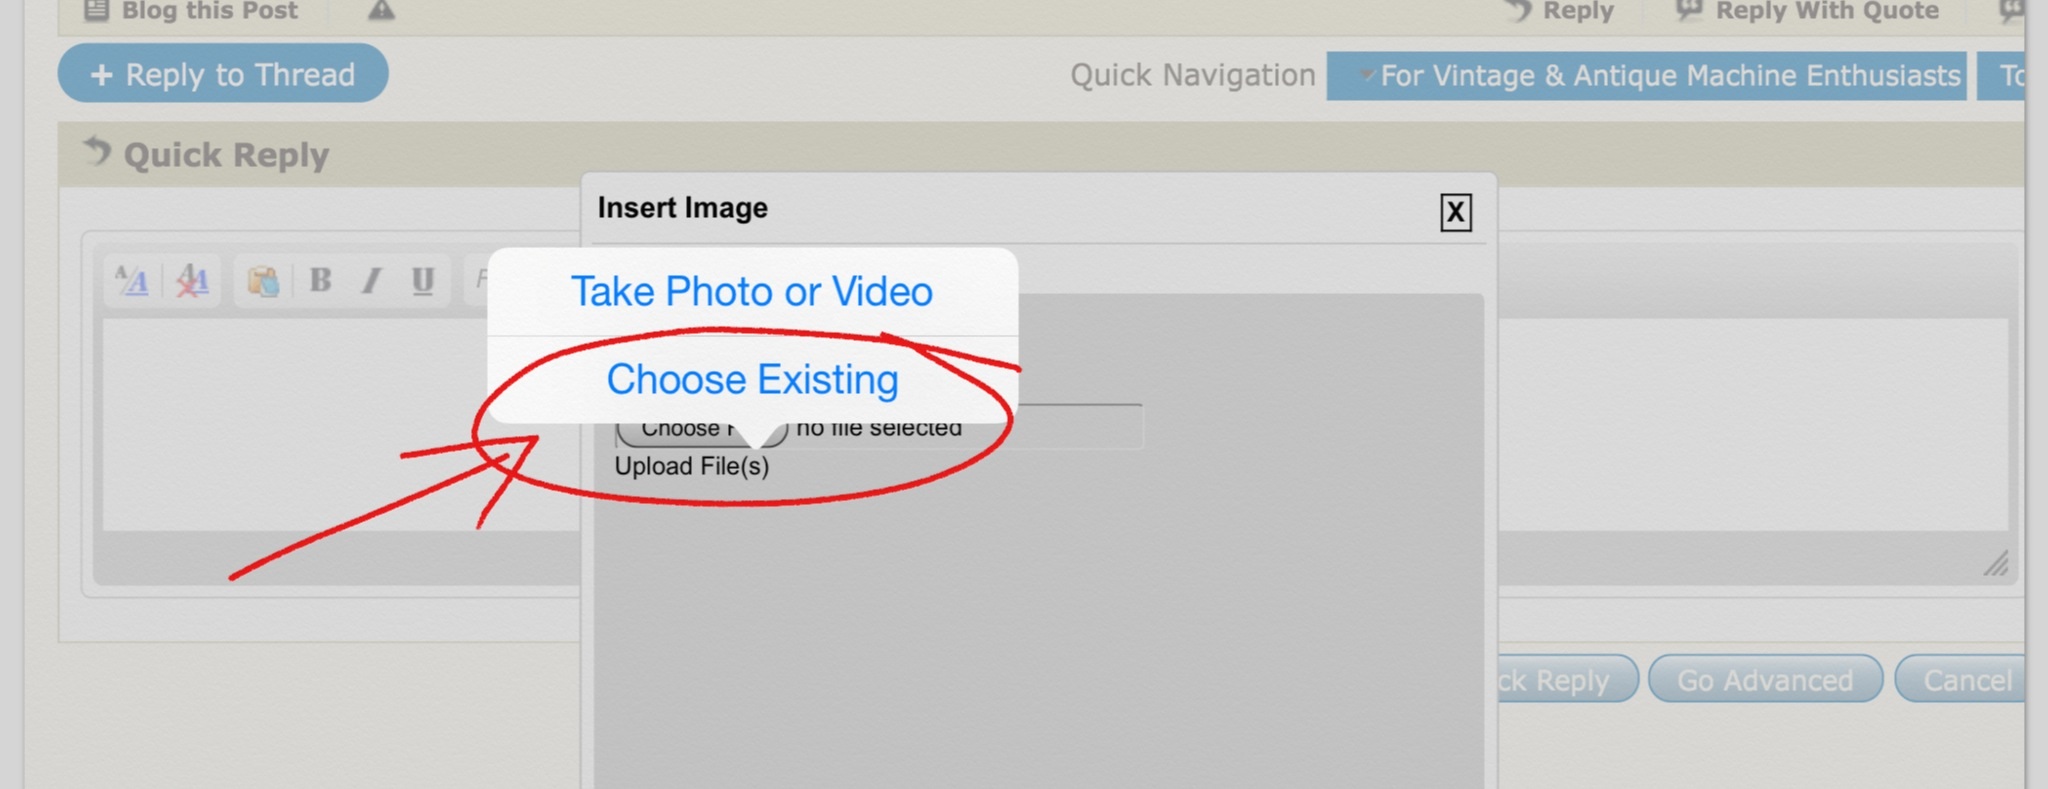Close the Insert Image dialog

click(1455, 212)
